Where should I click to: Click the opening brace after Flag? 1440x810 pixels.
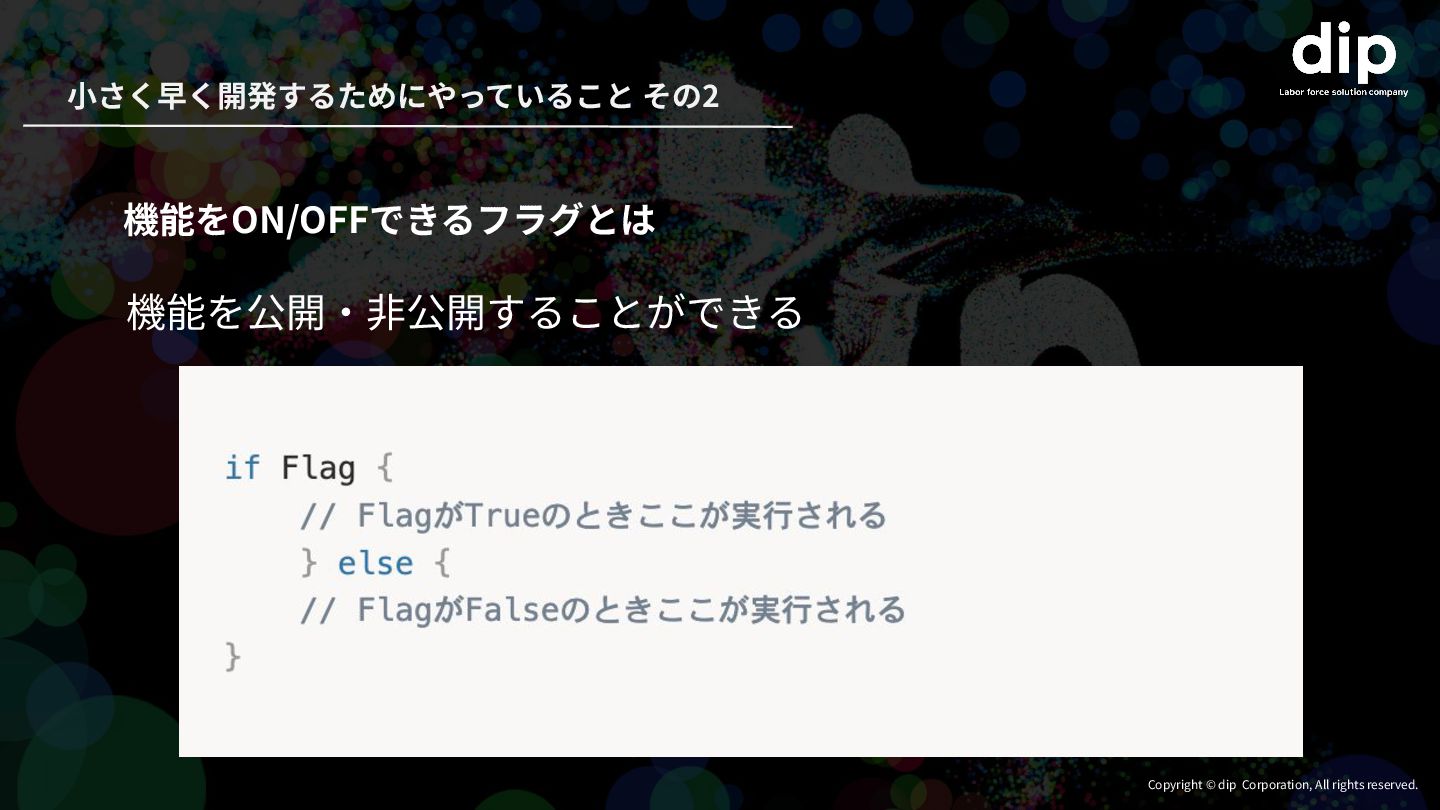386,468
